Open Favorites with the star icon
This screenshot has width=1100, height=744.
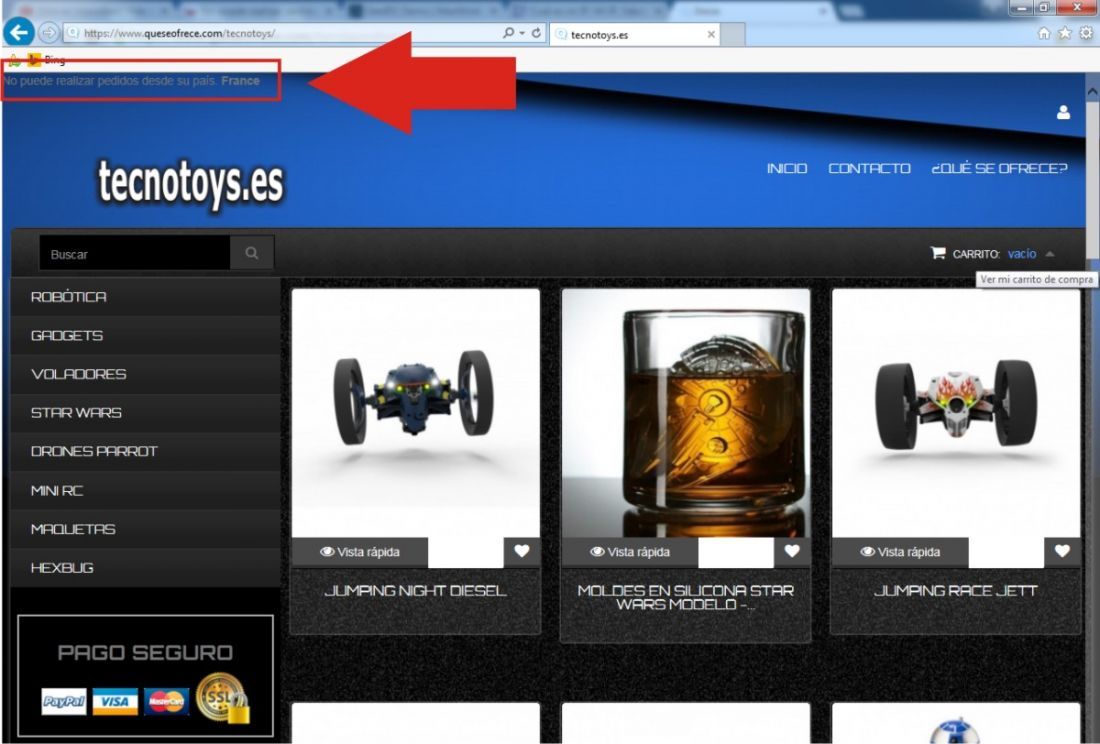1065,33
